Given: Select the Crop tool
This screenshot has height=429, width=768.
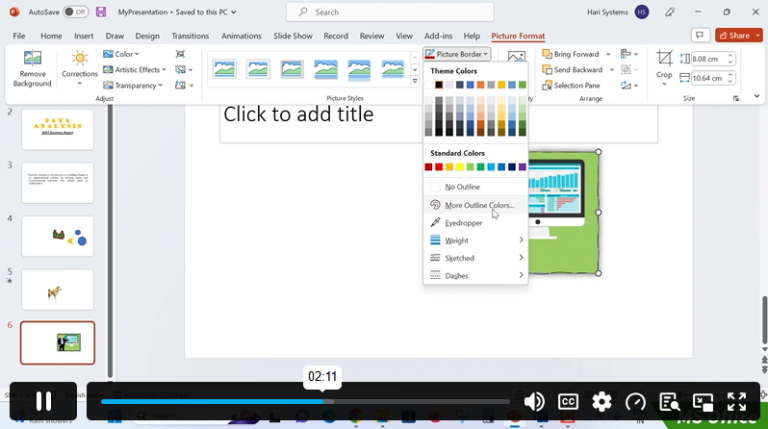Looking at the screenshot, I should 664,68.
